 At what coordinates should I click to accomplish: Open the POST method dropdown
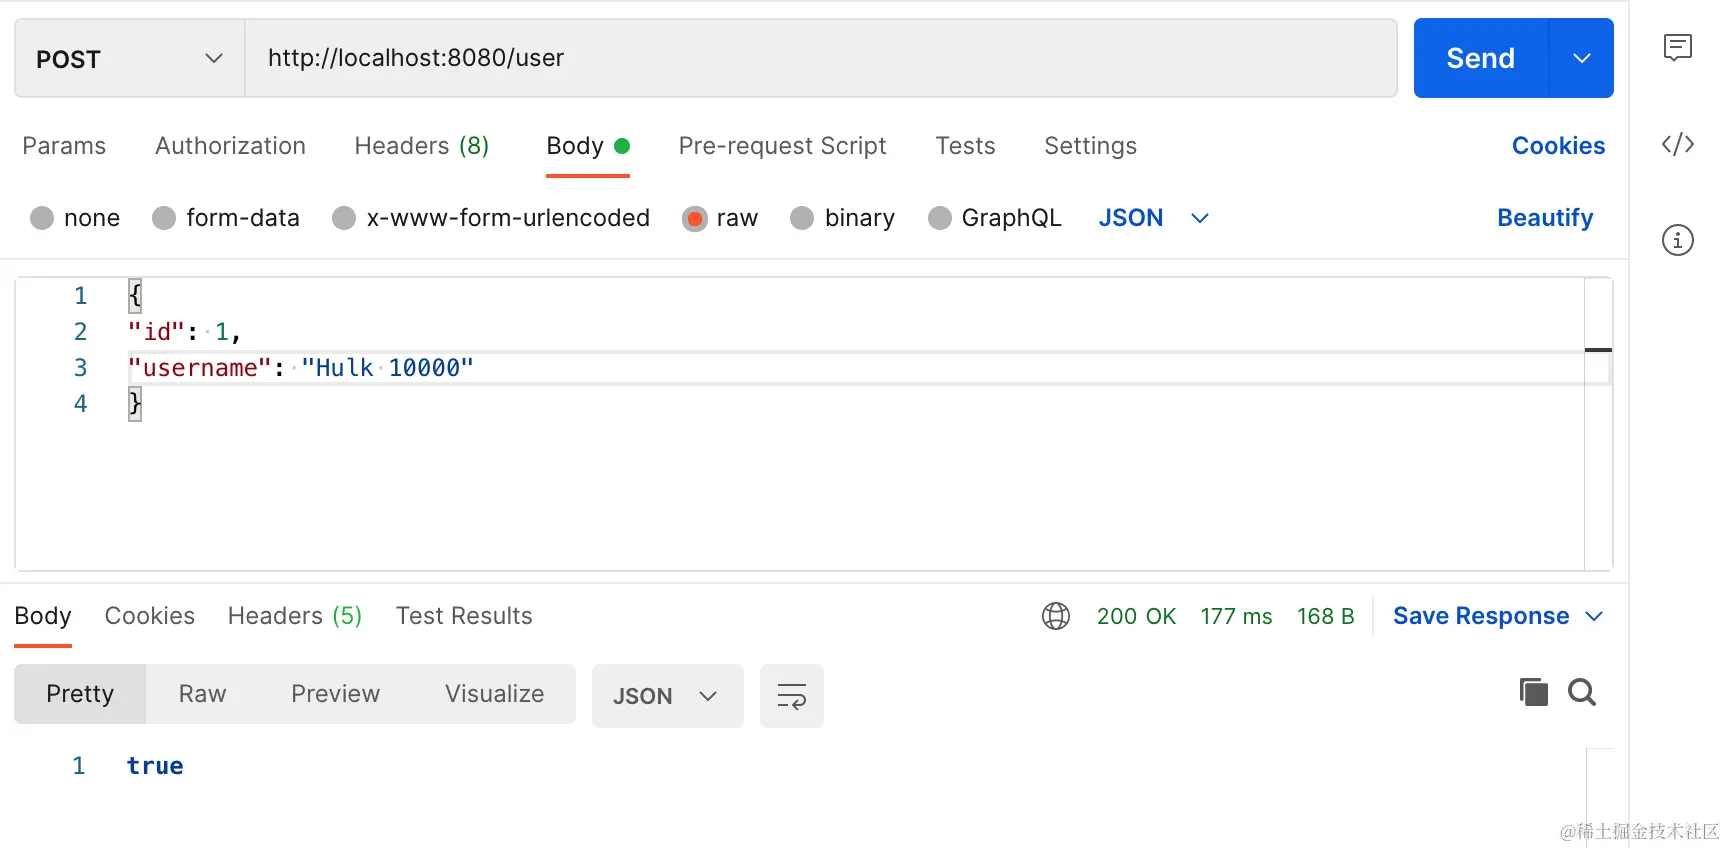pyautogui.click(x=130, y=58)
